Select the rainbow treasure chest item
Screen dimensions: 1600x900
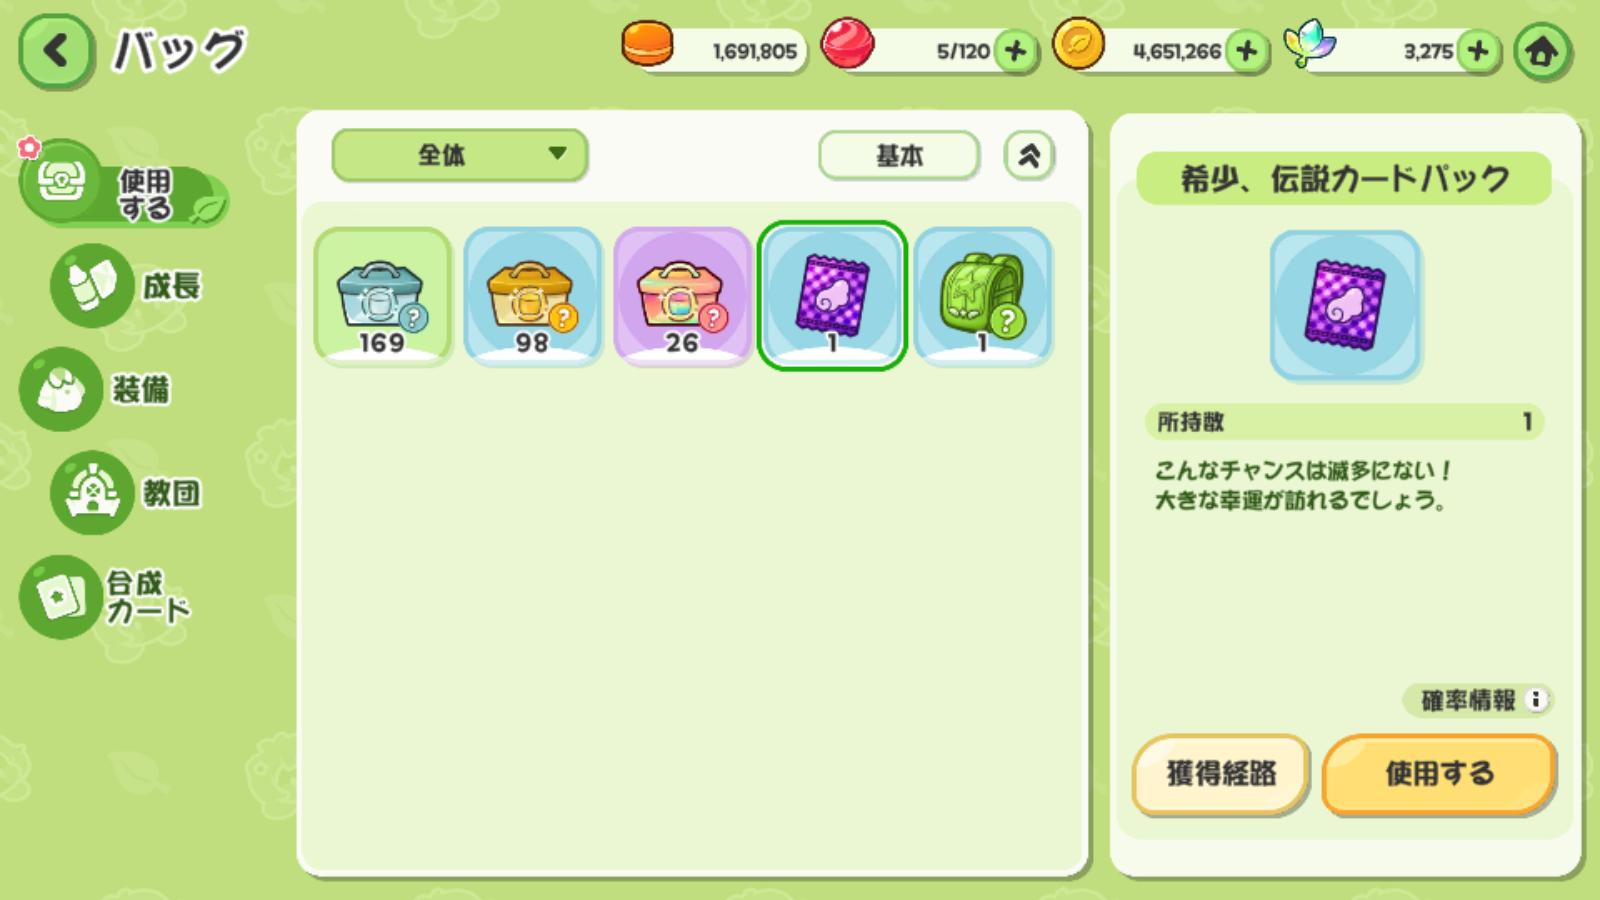(683, 296)
